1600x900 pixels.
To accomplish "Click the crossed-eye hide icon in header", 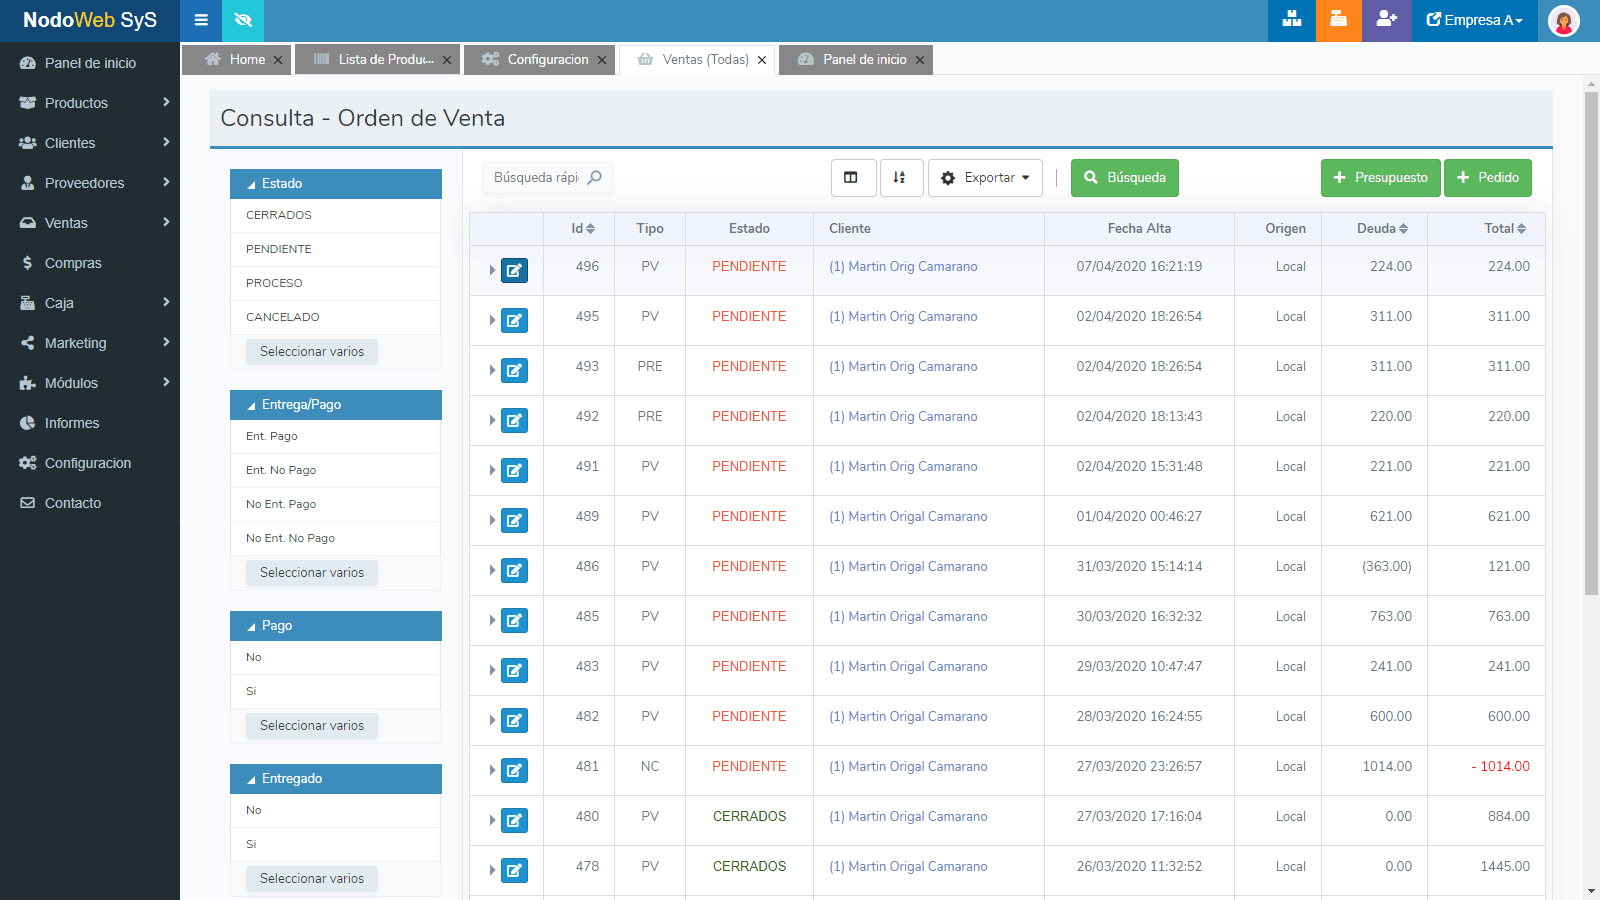I will [x=243, y=20].
